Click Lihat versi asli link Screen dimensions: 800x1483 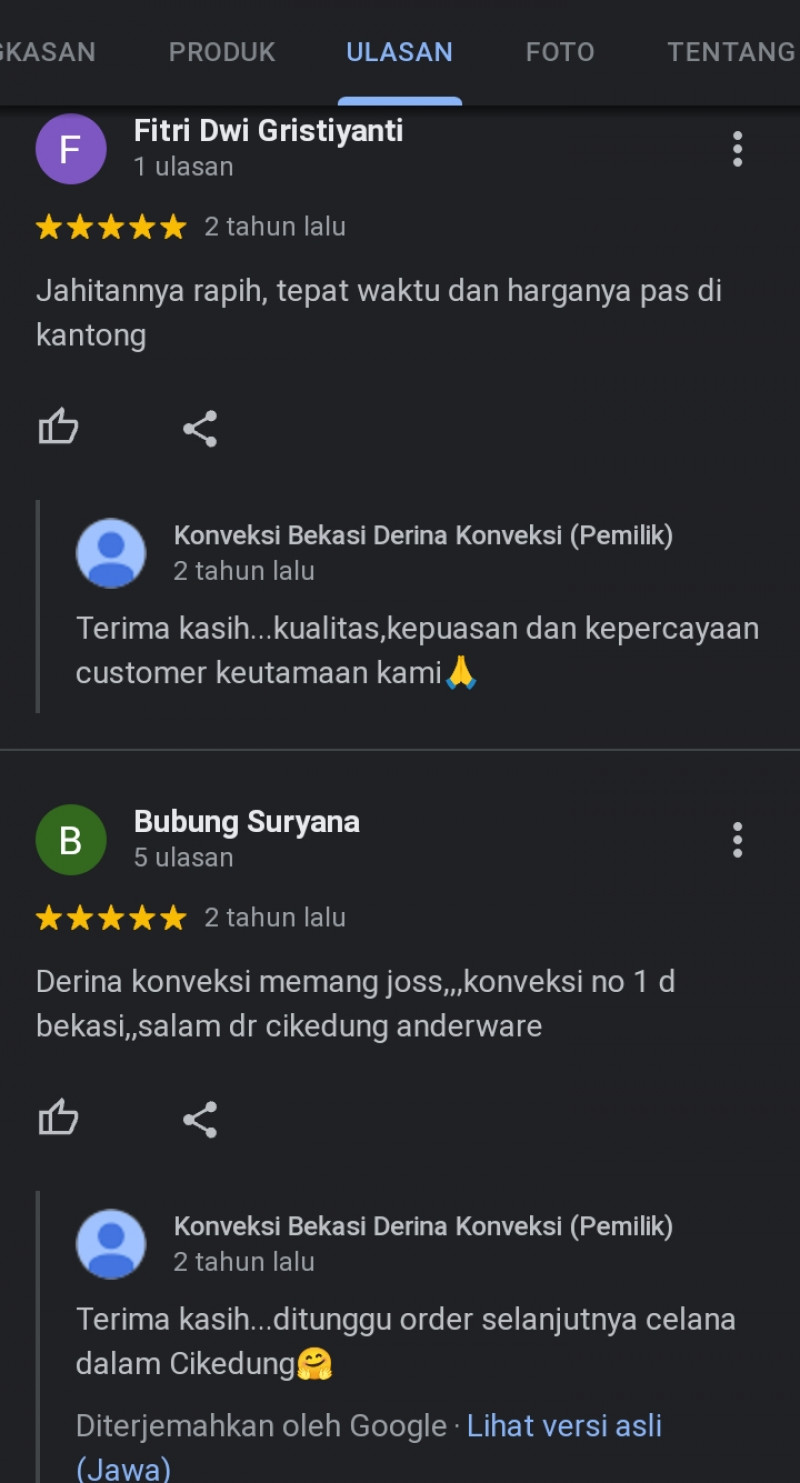(x=564, y=1426)
